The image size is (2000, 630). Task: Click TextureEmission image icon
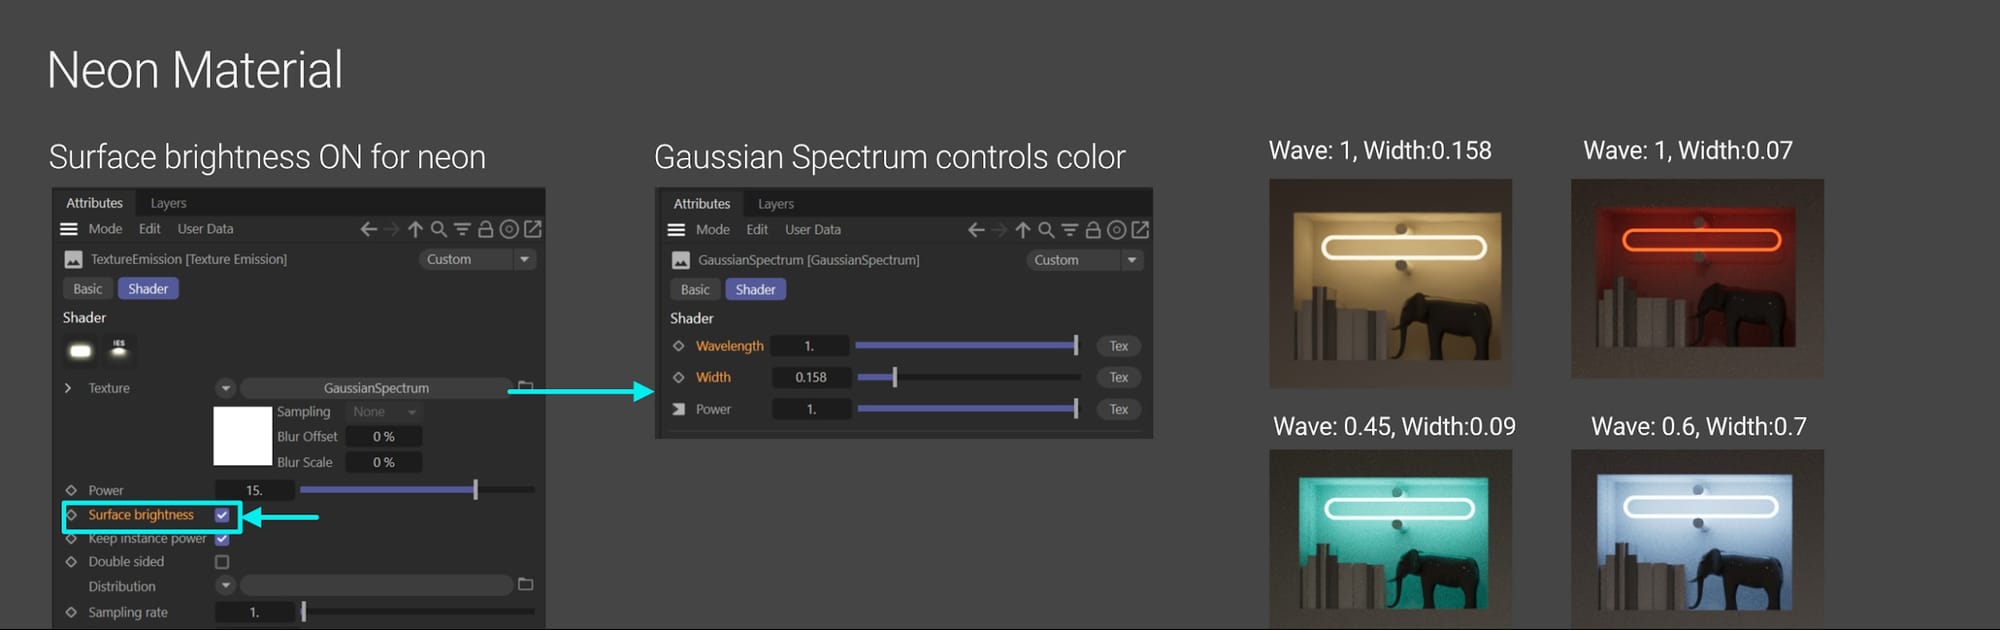[73, 259]
